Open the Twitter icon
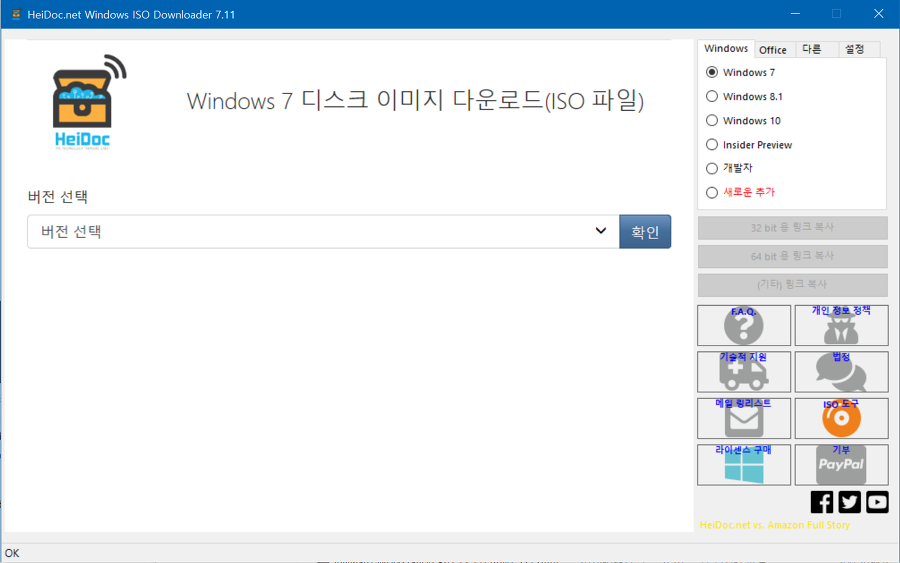The image size is (900, 563). [x=850, y=502]
